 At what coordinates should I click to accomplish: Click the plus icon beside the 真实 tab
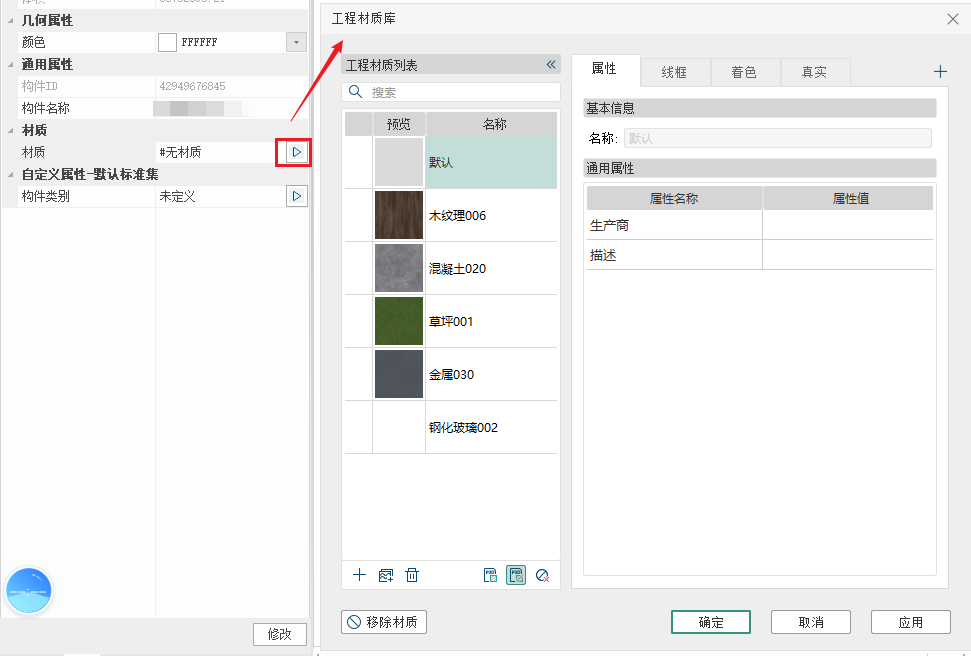[x=940, y=72]
